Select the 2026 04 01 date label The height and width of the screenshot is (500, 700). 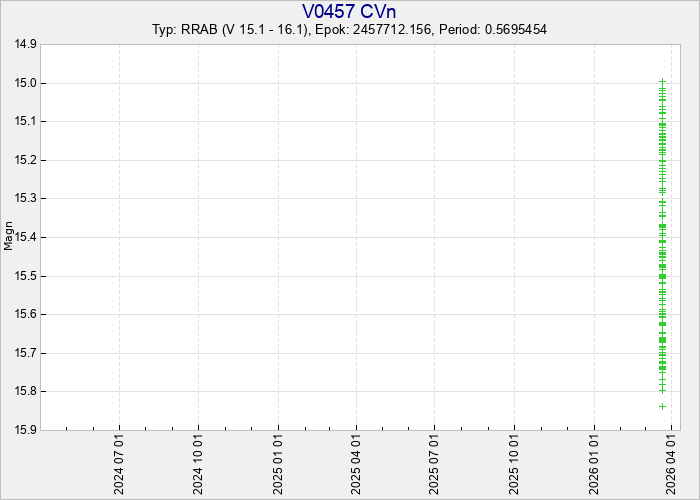pyautogui.click(x=672, y=464)
